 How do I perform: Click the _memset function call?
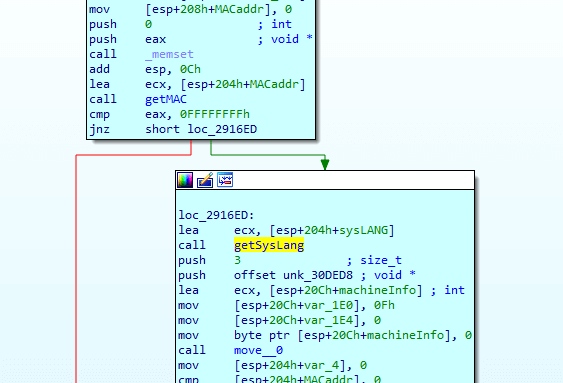click(169, 54)
